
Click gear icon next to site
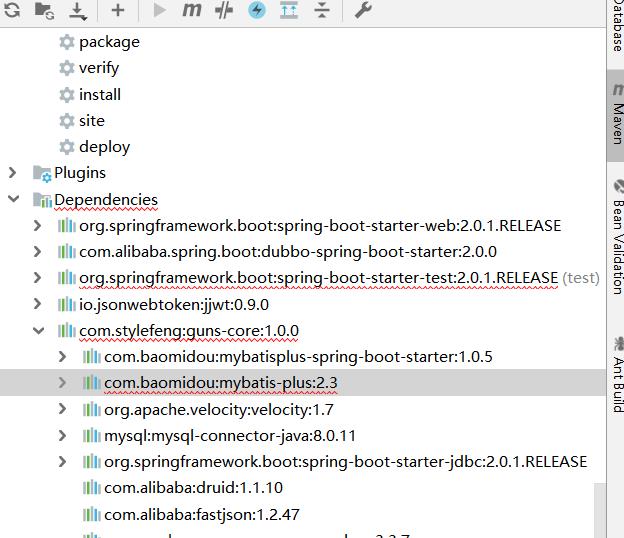[x=66, y=121]
